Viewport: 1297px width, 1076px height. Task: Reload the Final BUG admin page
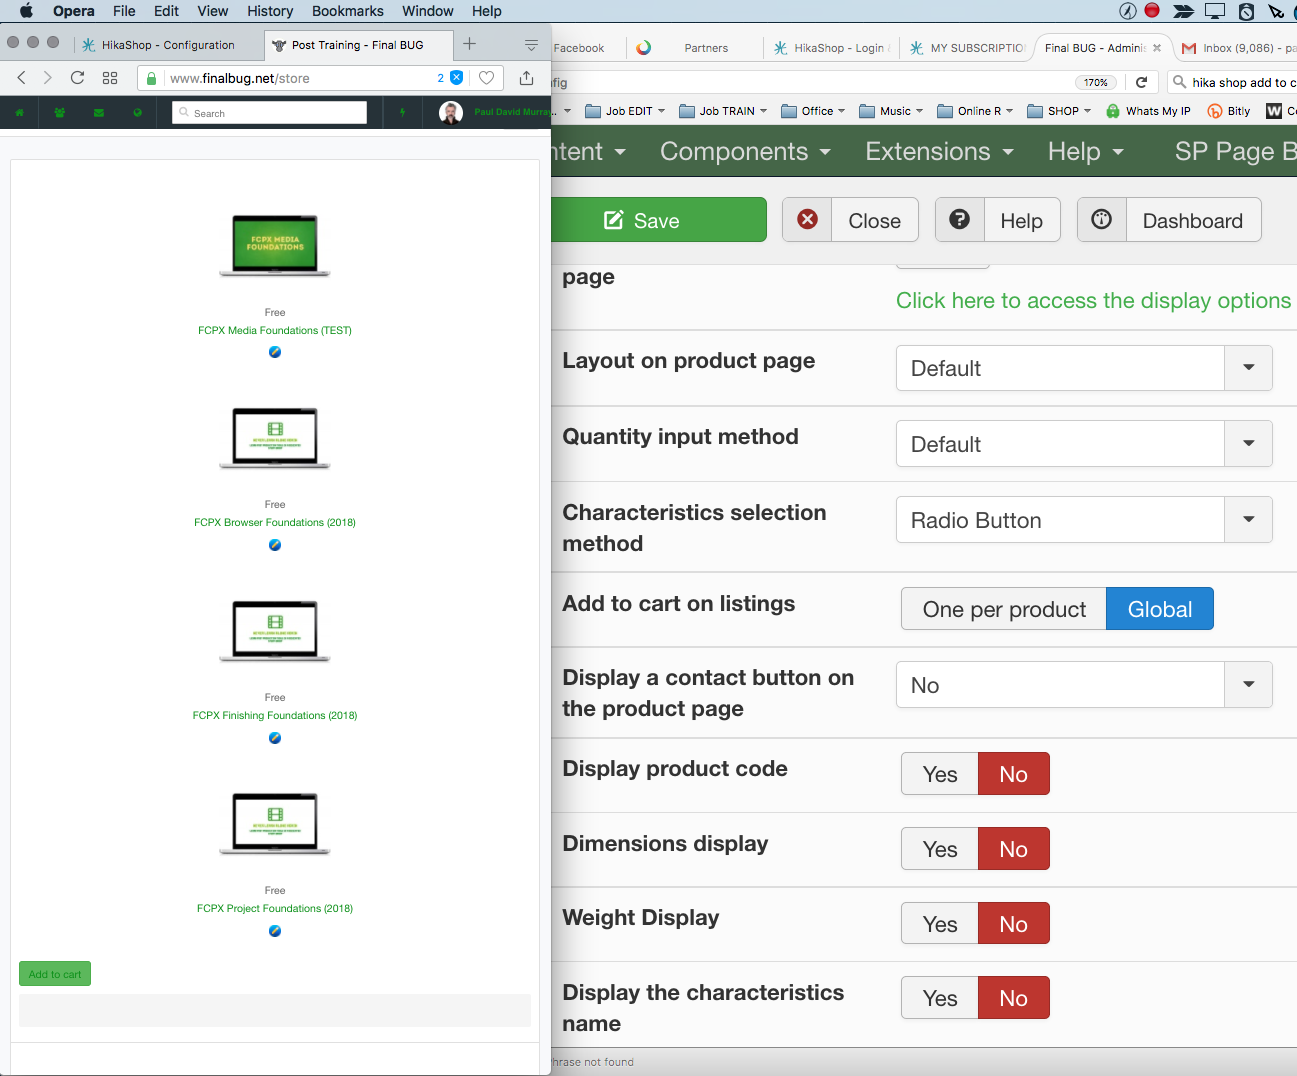click(1141, 82)
